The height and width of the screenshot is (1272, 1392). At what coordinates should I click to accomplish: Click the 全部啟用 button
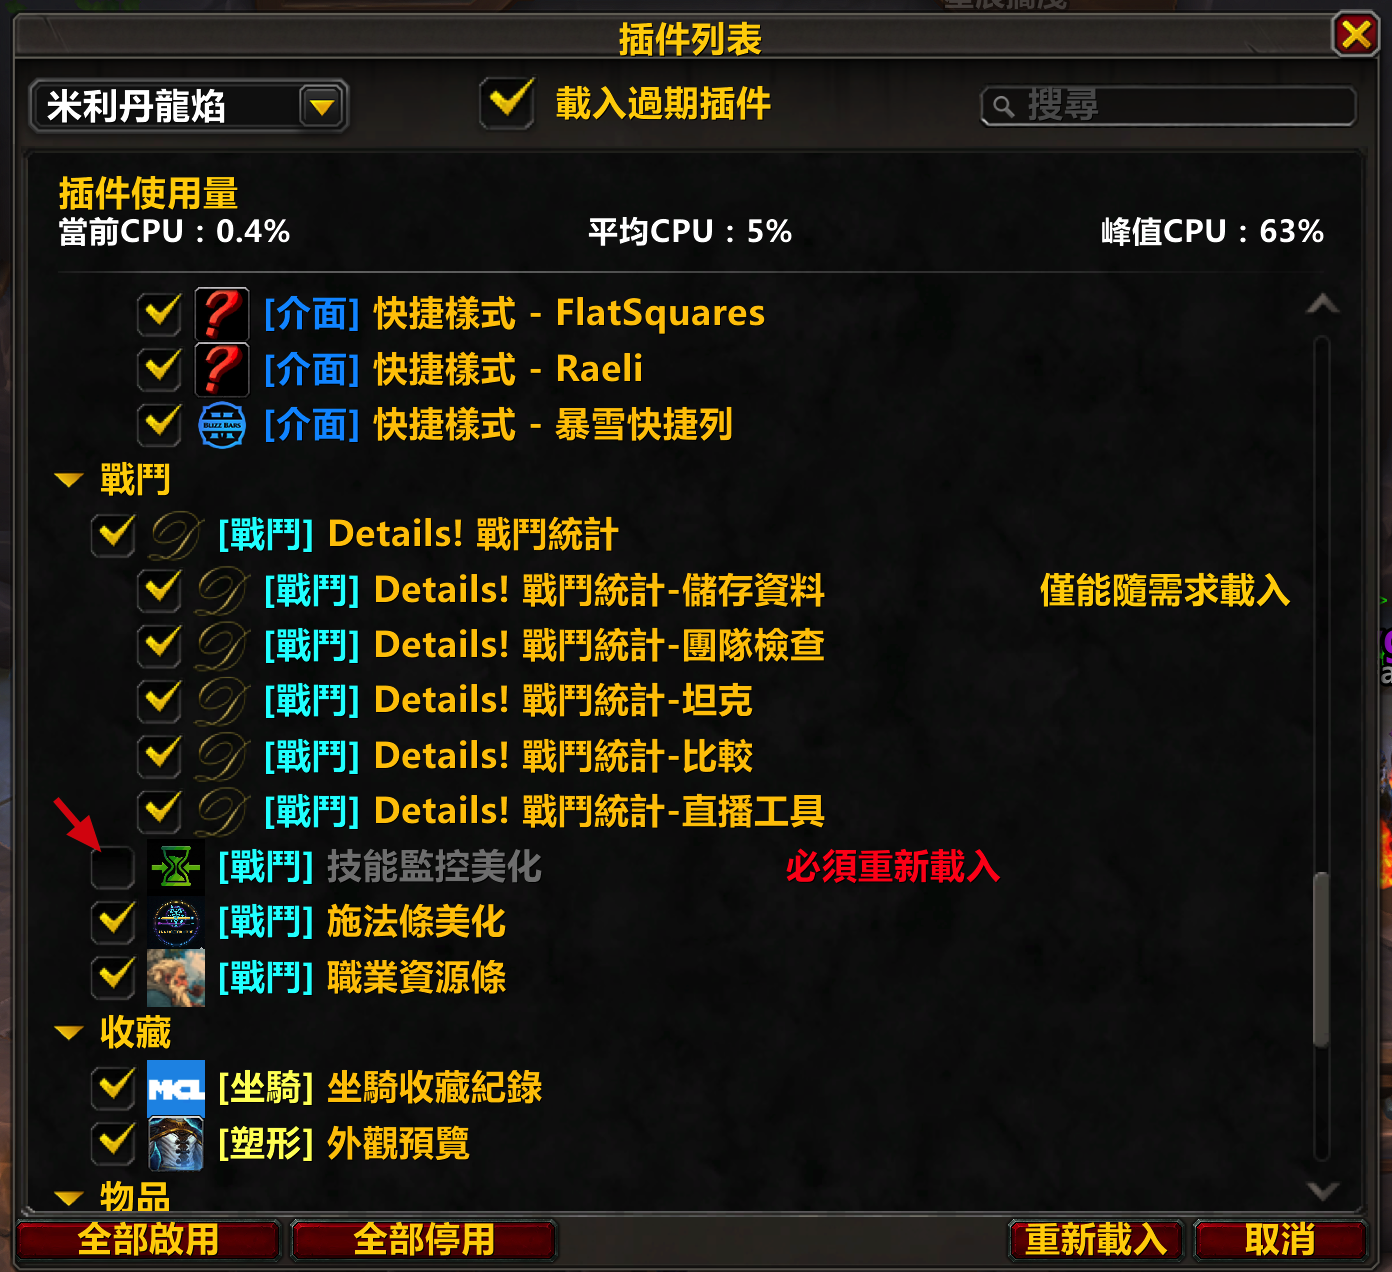(x=148, y=1240)
